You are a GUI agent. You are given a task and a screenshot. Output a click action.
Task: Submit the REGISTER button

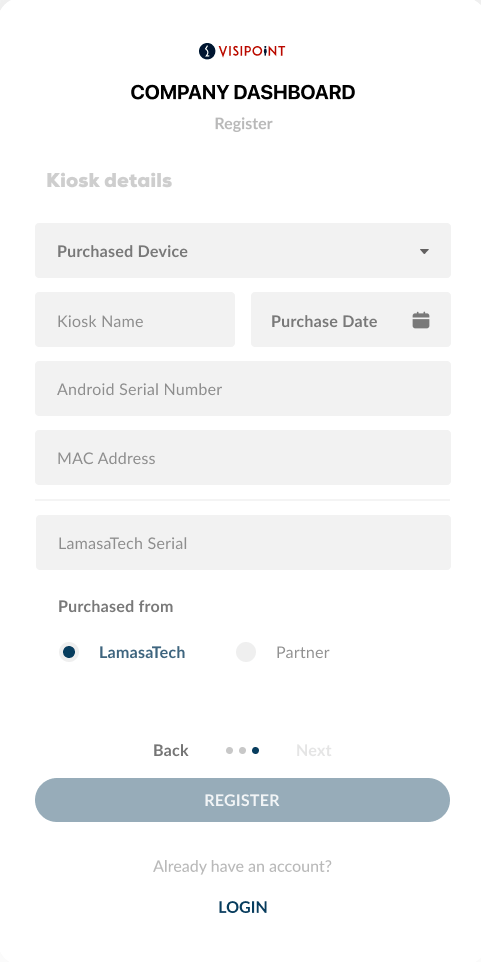click(242, 800)
